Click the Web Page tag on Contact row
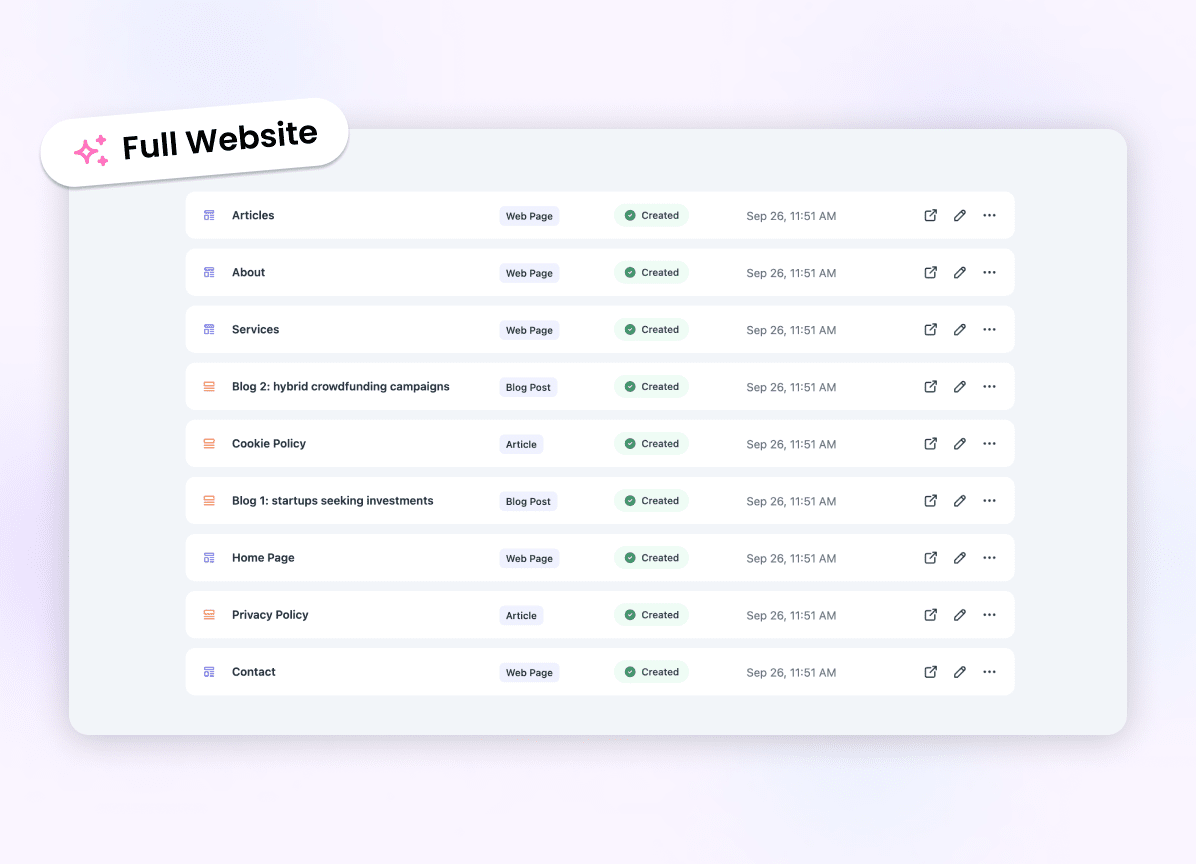Viewport: 1196px width, 864px height. 529,673
